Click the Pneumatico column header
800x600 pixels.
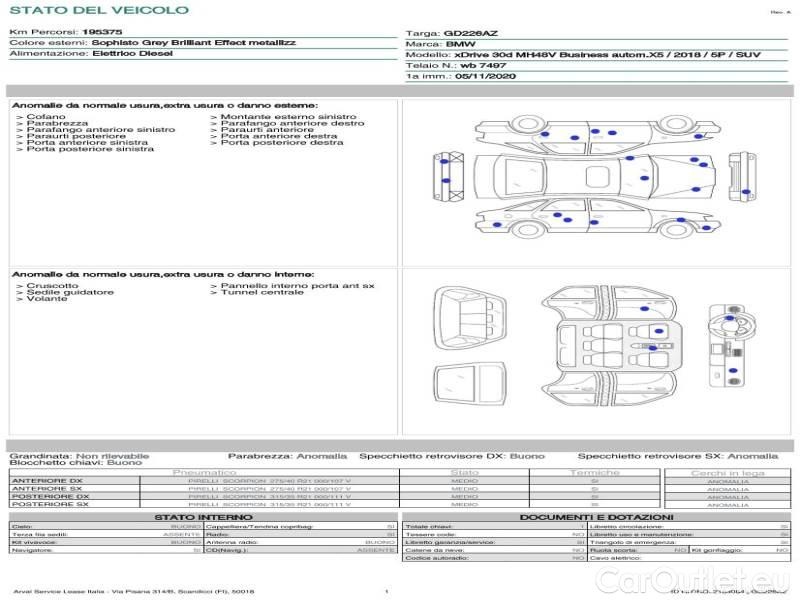point(205,472)
